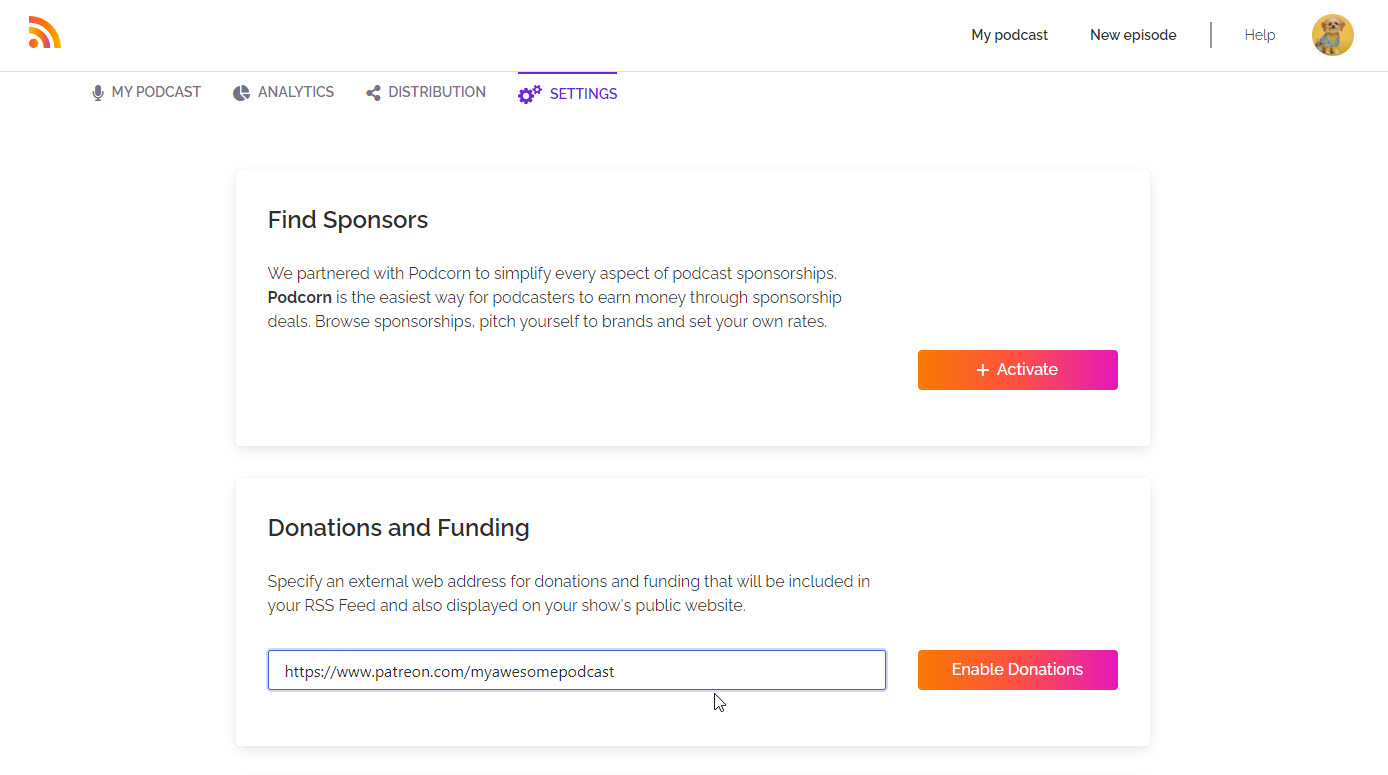The width and height of the screenshot is (1388, 775).
Task: Click the Patreon donation URL field
Action: click(576, 670)
